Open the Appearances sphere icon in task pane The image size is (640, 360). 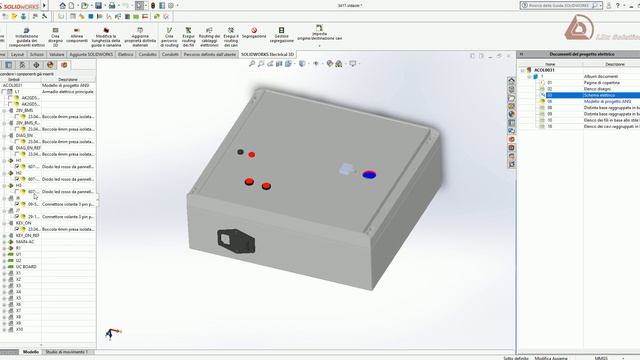tap(511, 114)
